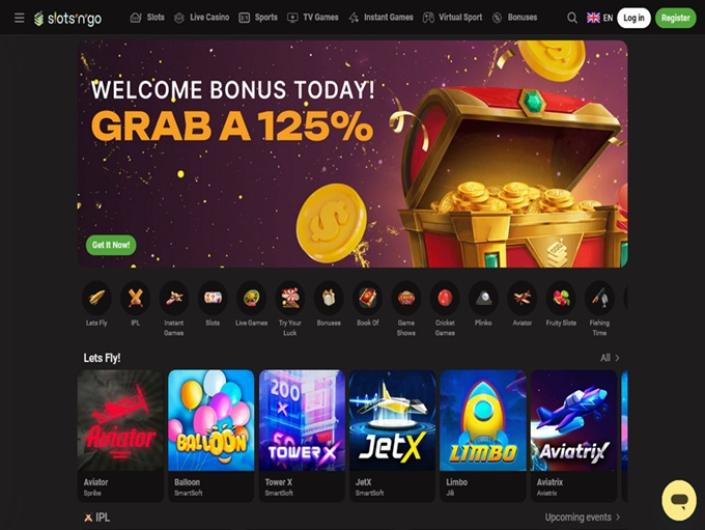Screen dimensions: 705x530
Task: Select the Fruity Slots category icon
Action: tap(561, 297)
